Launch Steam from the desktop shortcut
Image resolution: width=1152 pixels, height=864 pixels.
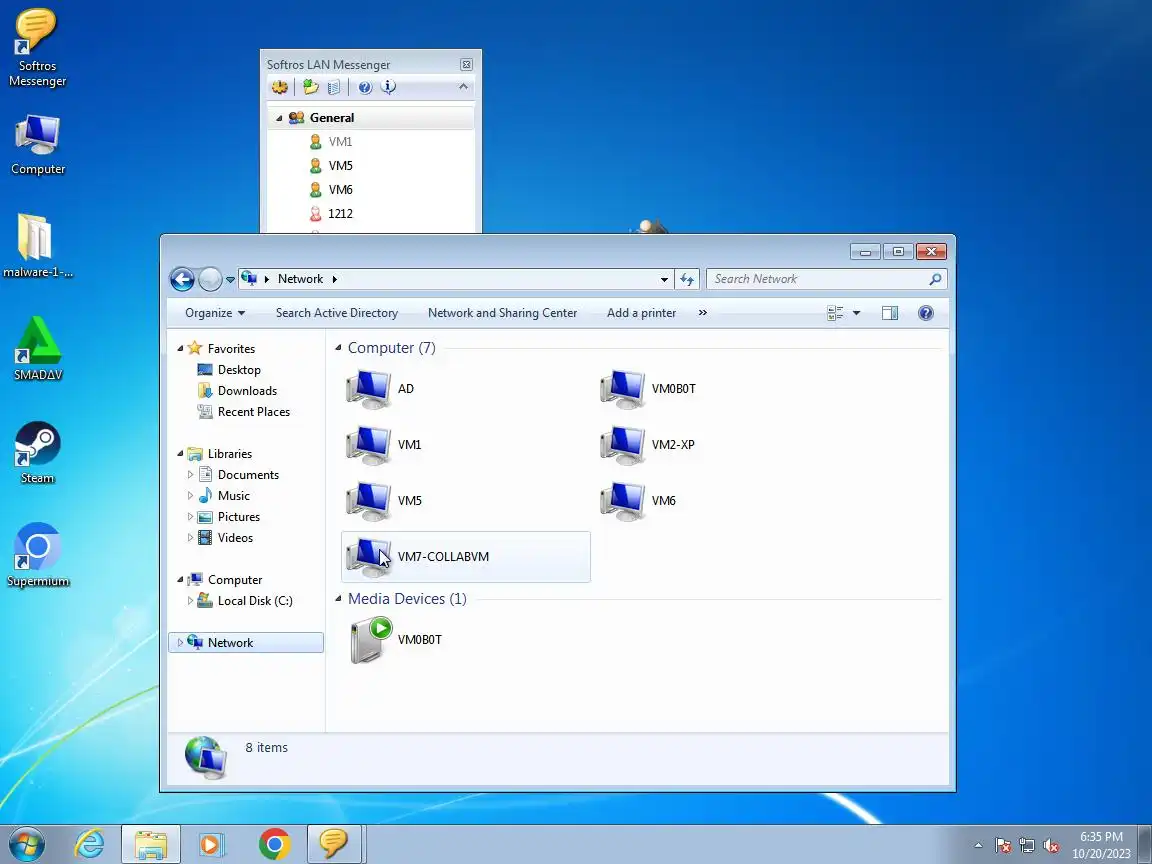click(x=37, y=453)
